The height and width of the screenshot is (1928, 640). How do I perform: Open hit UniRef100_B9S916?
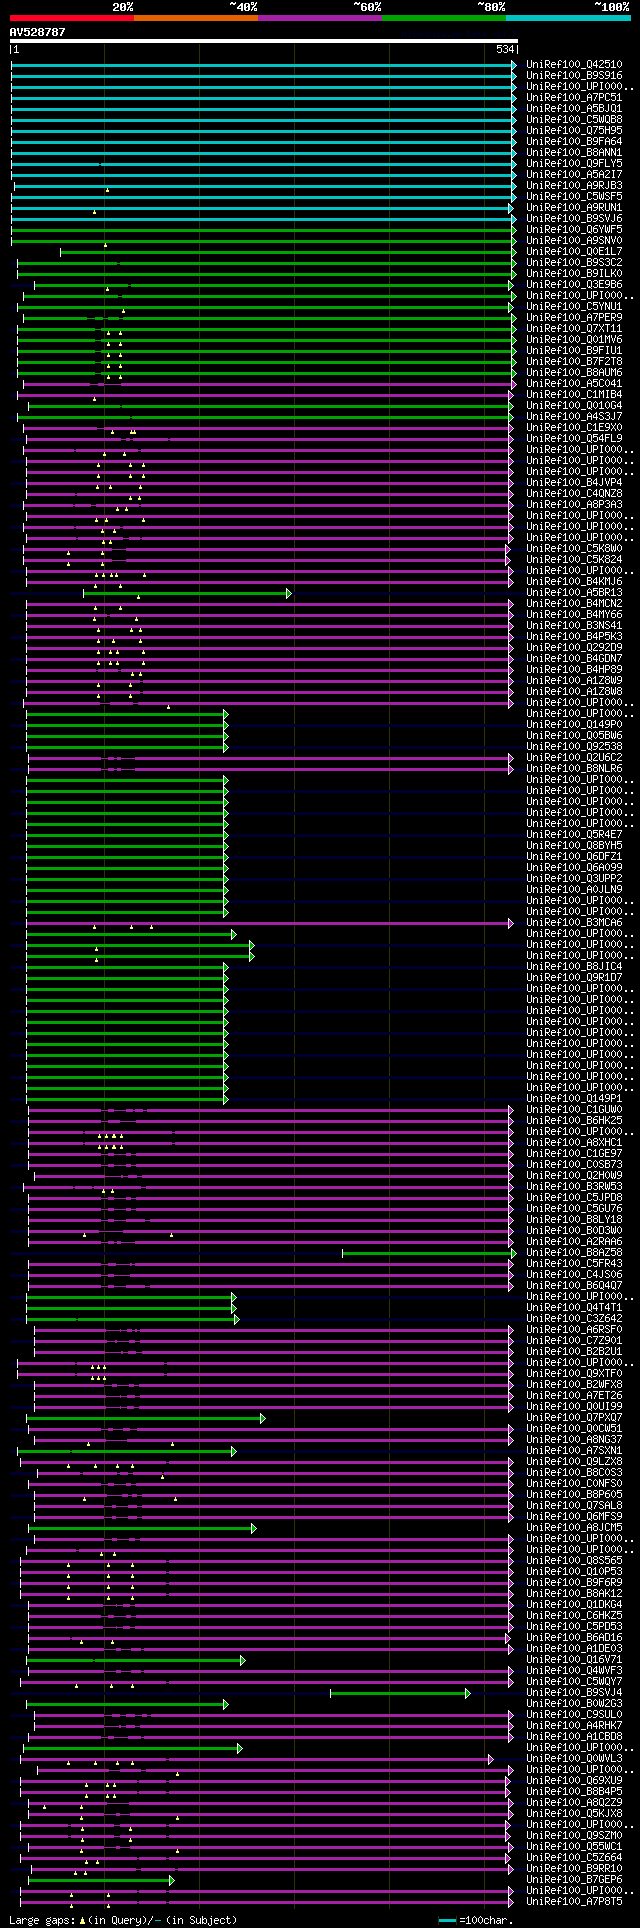576,76
